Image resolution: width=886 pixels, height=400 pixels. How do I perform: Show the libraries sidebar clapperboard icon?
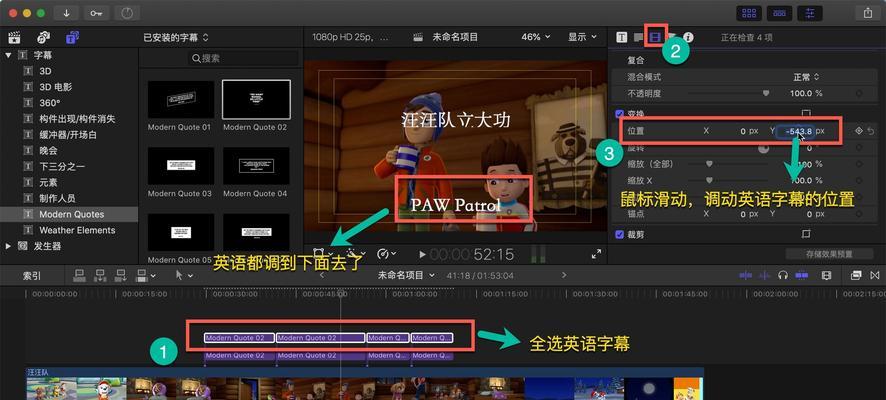click(x=14, y=37)
